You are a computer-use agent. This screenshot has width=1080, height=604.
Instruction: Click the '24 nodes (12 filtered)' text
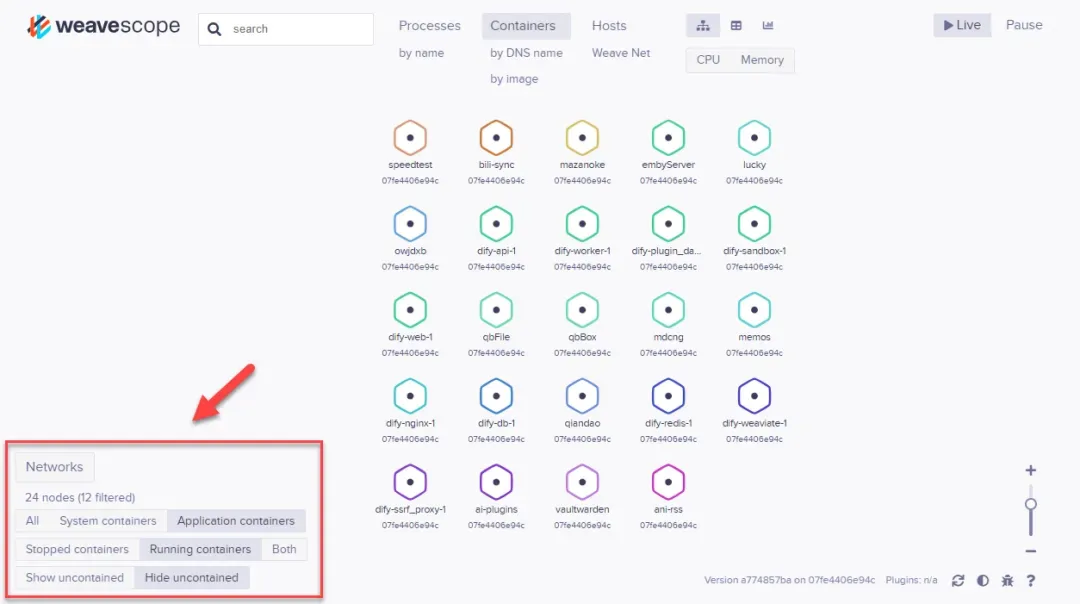pos(80,497)
